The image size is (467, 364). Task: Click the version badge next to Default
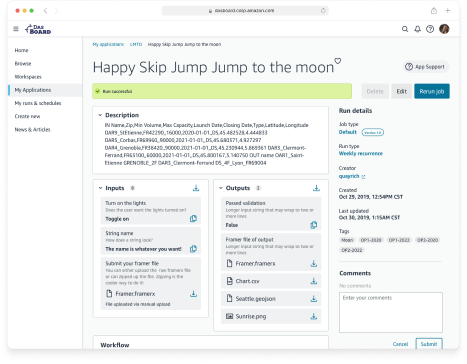[373, 132]
